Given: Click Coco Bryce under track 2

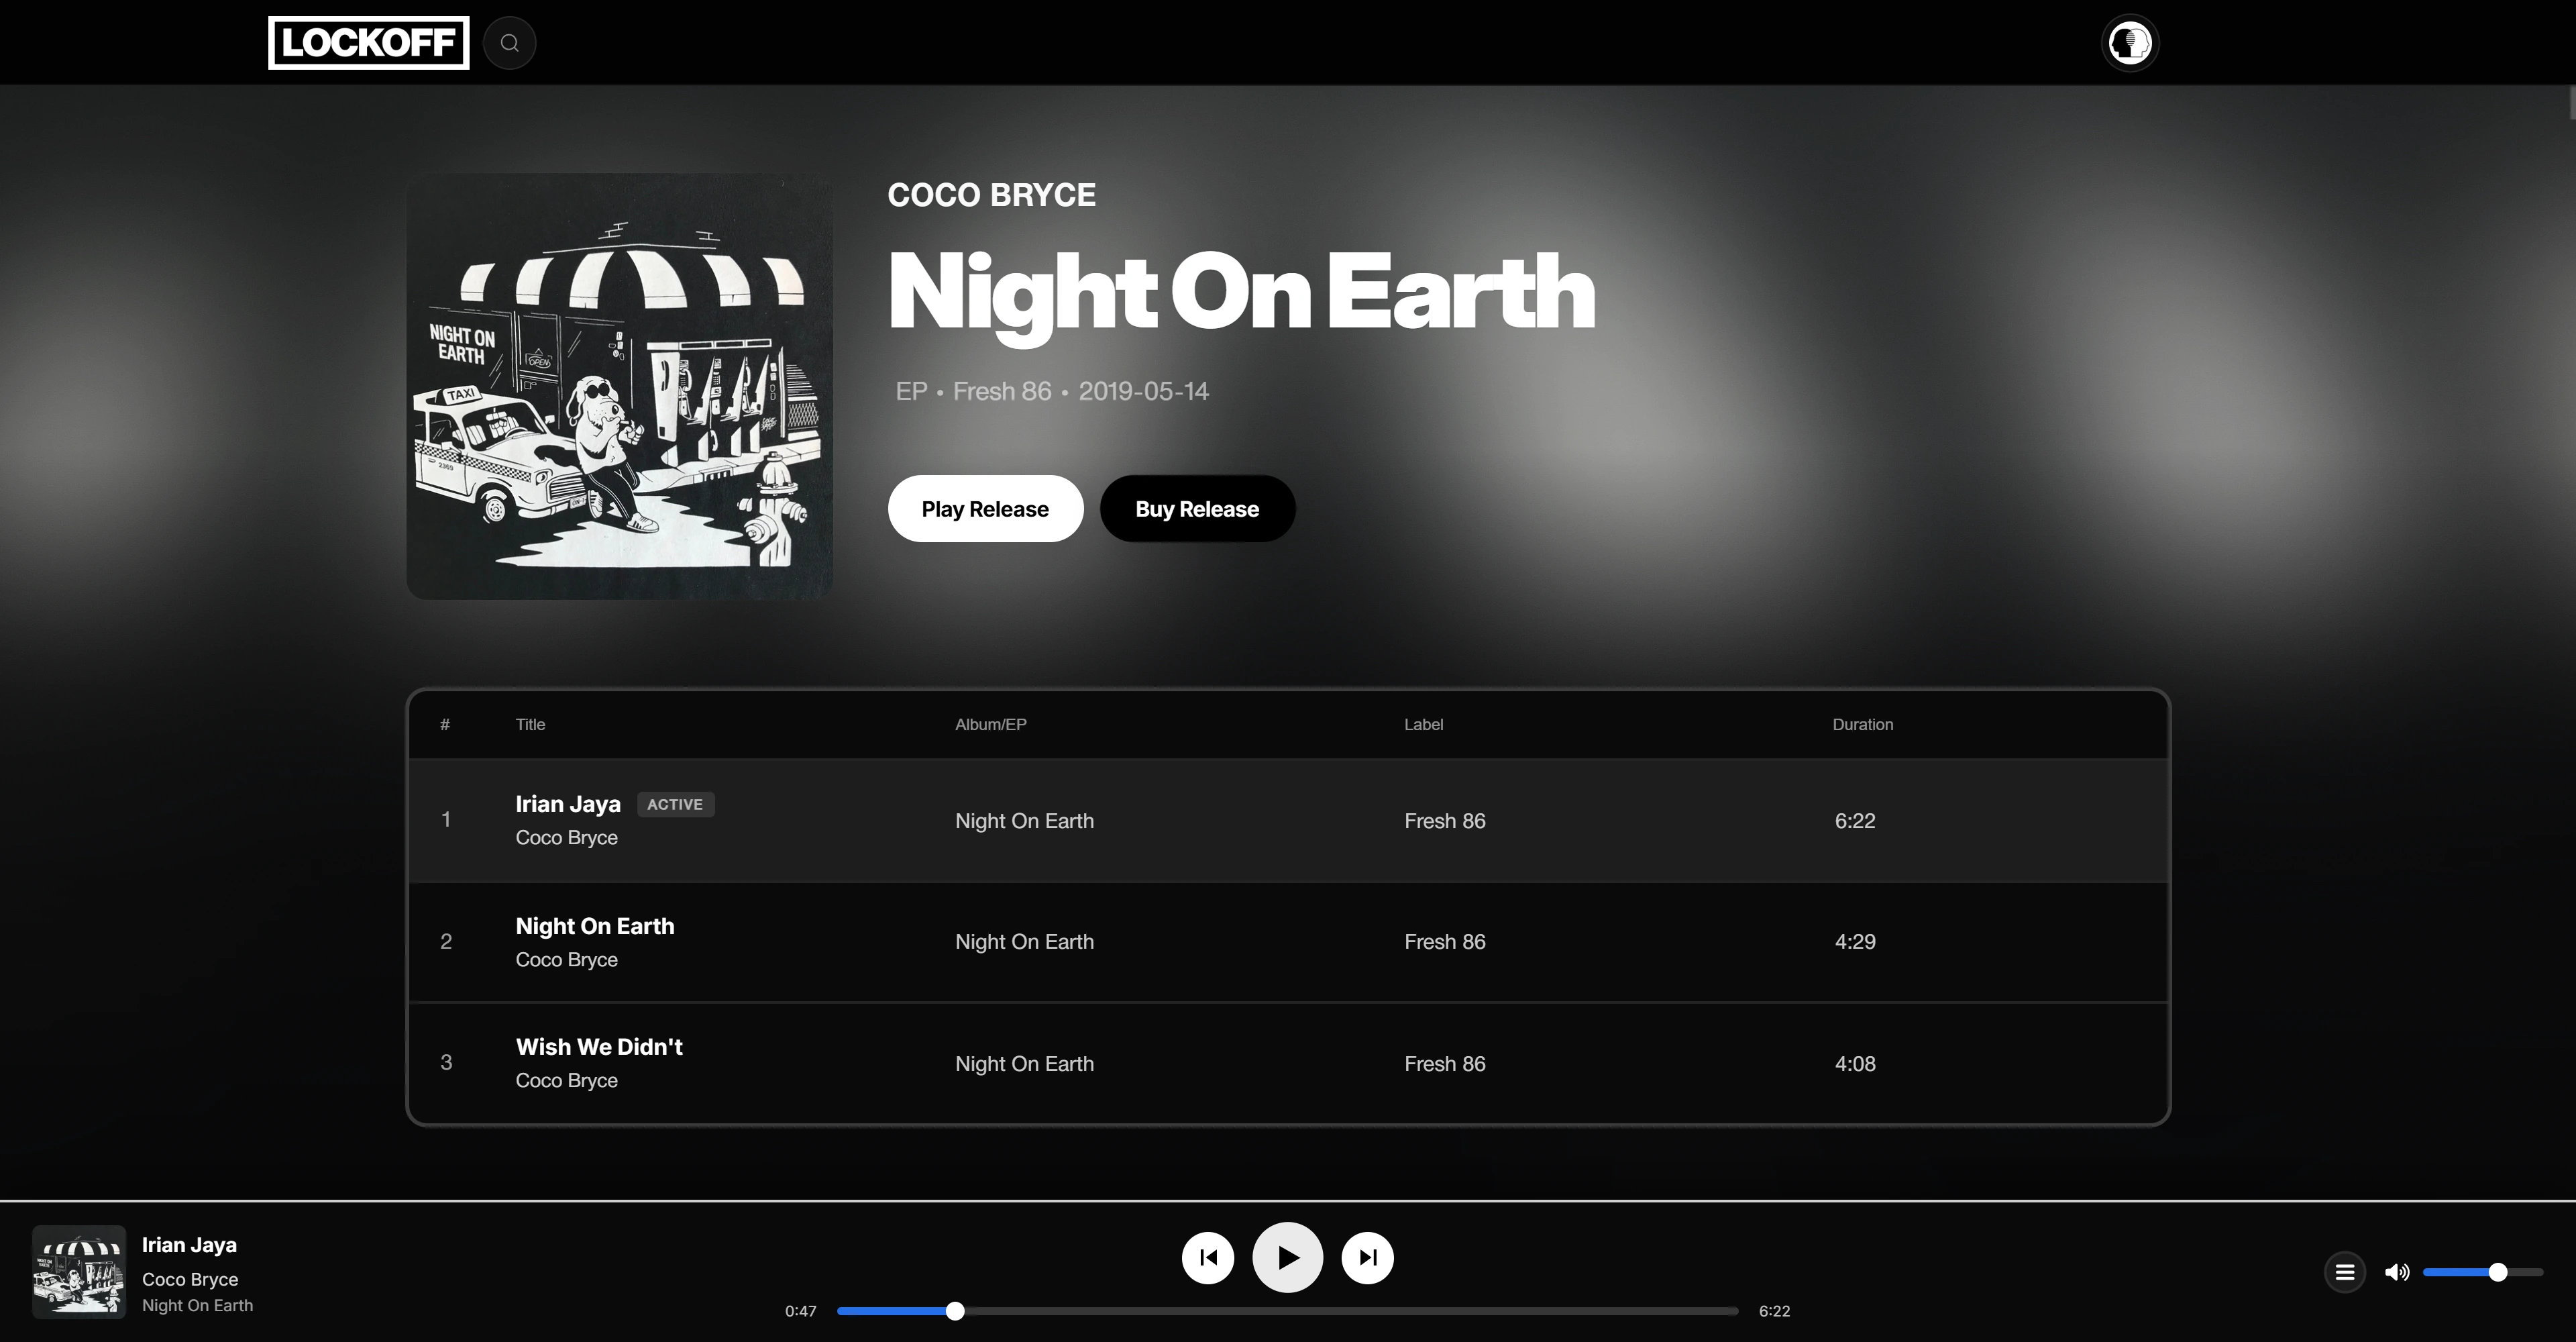Looking at the screenshot, I should click(566, 959).
